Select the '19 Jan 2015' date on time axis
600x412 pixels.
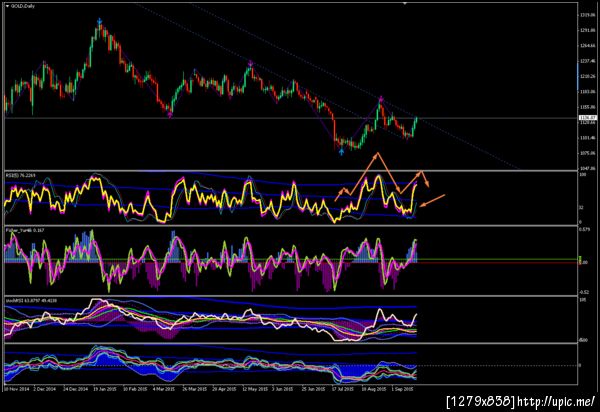click(x=105, y=389)
